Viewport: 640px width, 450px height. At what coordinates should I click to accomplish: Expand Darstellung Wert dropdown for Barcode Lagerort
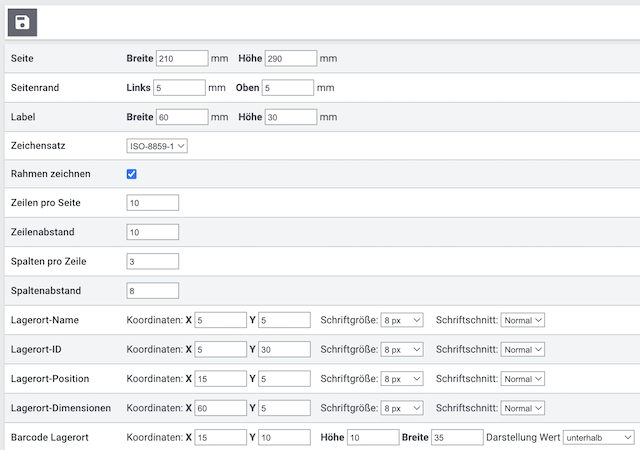[x=598, y=438]
